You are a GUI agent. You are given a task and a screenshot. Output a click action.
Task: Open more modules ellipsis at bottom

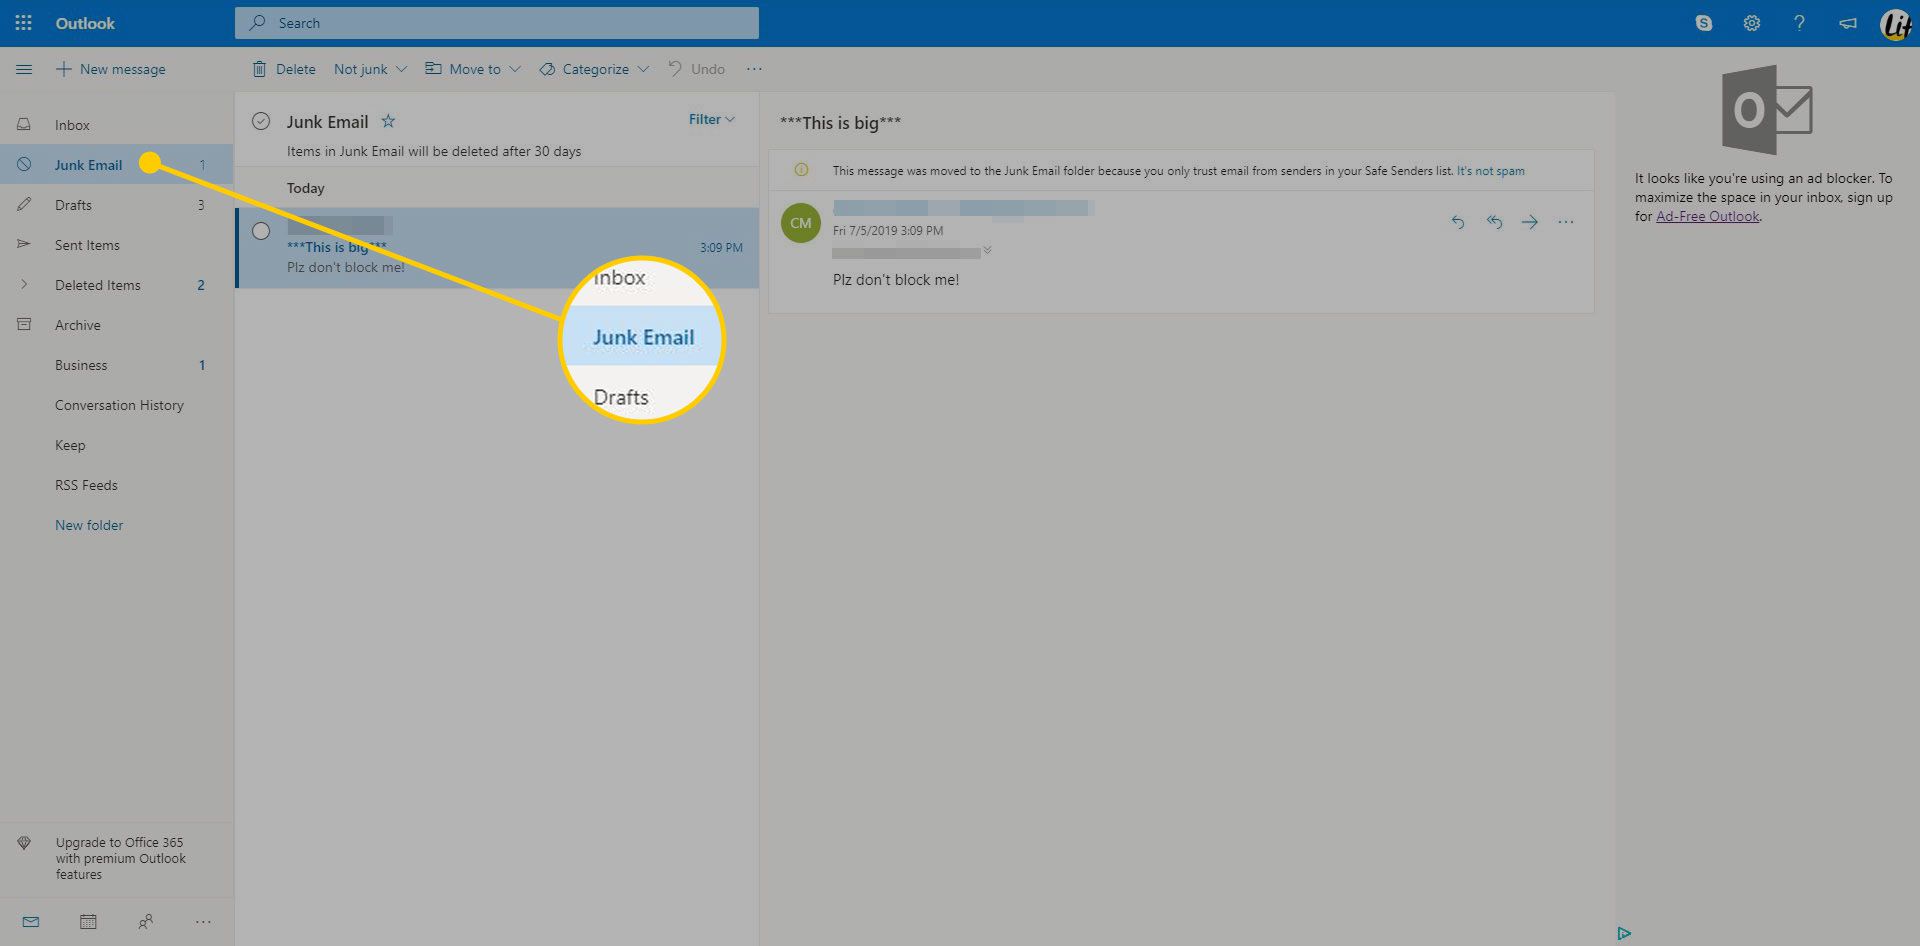tap(203, 921)
